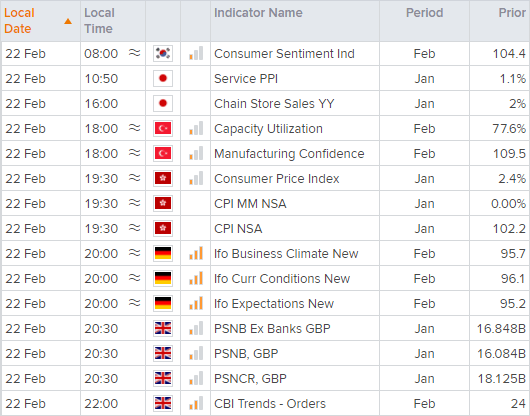Open the PSNCR, GBP indicator
This screenshot has width=530, height=416.
250,378
